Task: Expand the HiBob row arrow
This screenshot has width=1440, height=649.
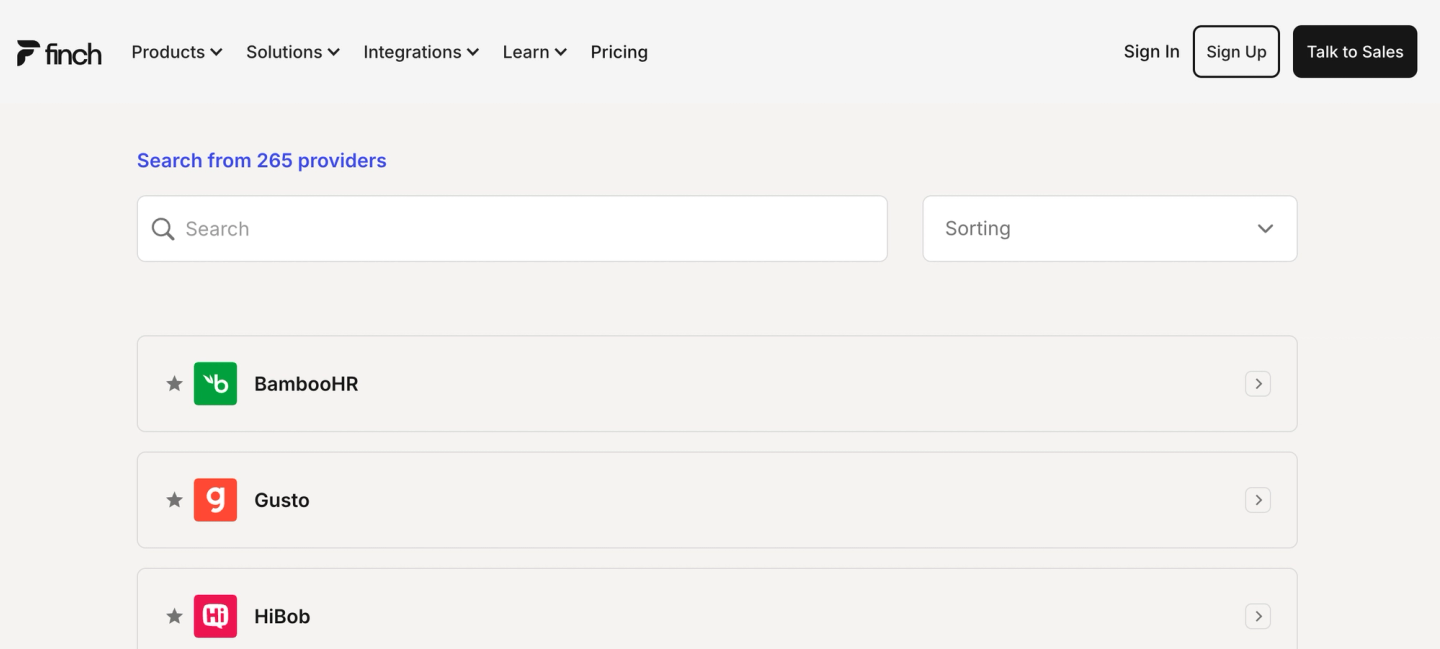Action: (1258, 616)
